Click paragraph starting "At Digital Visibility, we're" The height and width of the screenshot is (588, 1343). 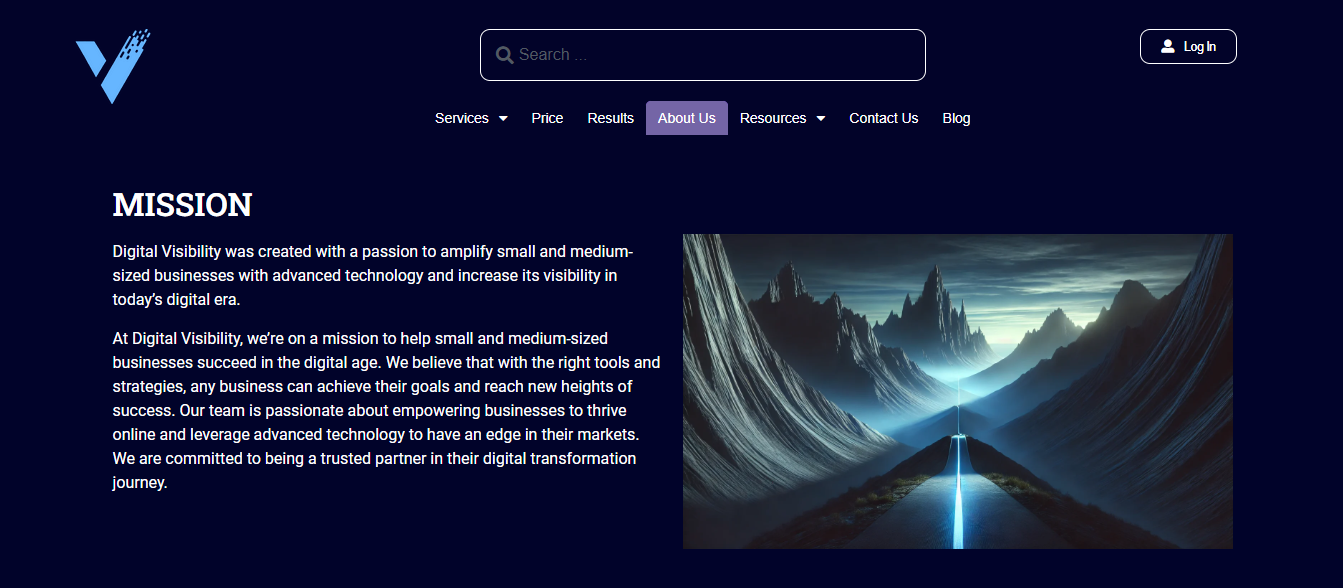(387, 410)
